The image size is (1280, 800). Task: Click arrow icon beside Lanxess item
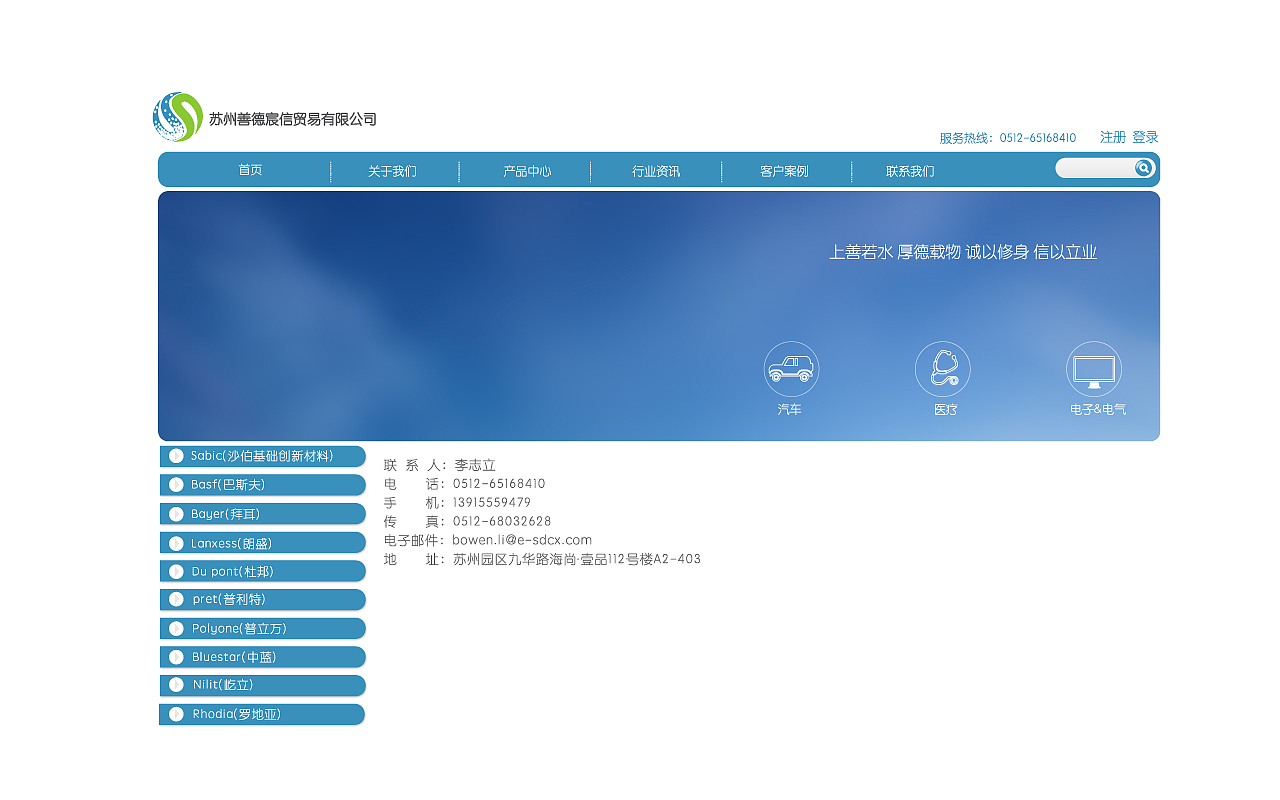[x=177, y=543]
